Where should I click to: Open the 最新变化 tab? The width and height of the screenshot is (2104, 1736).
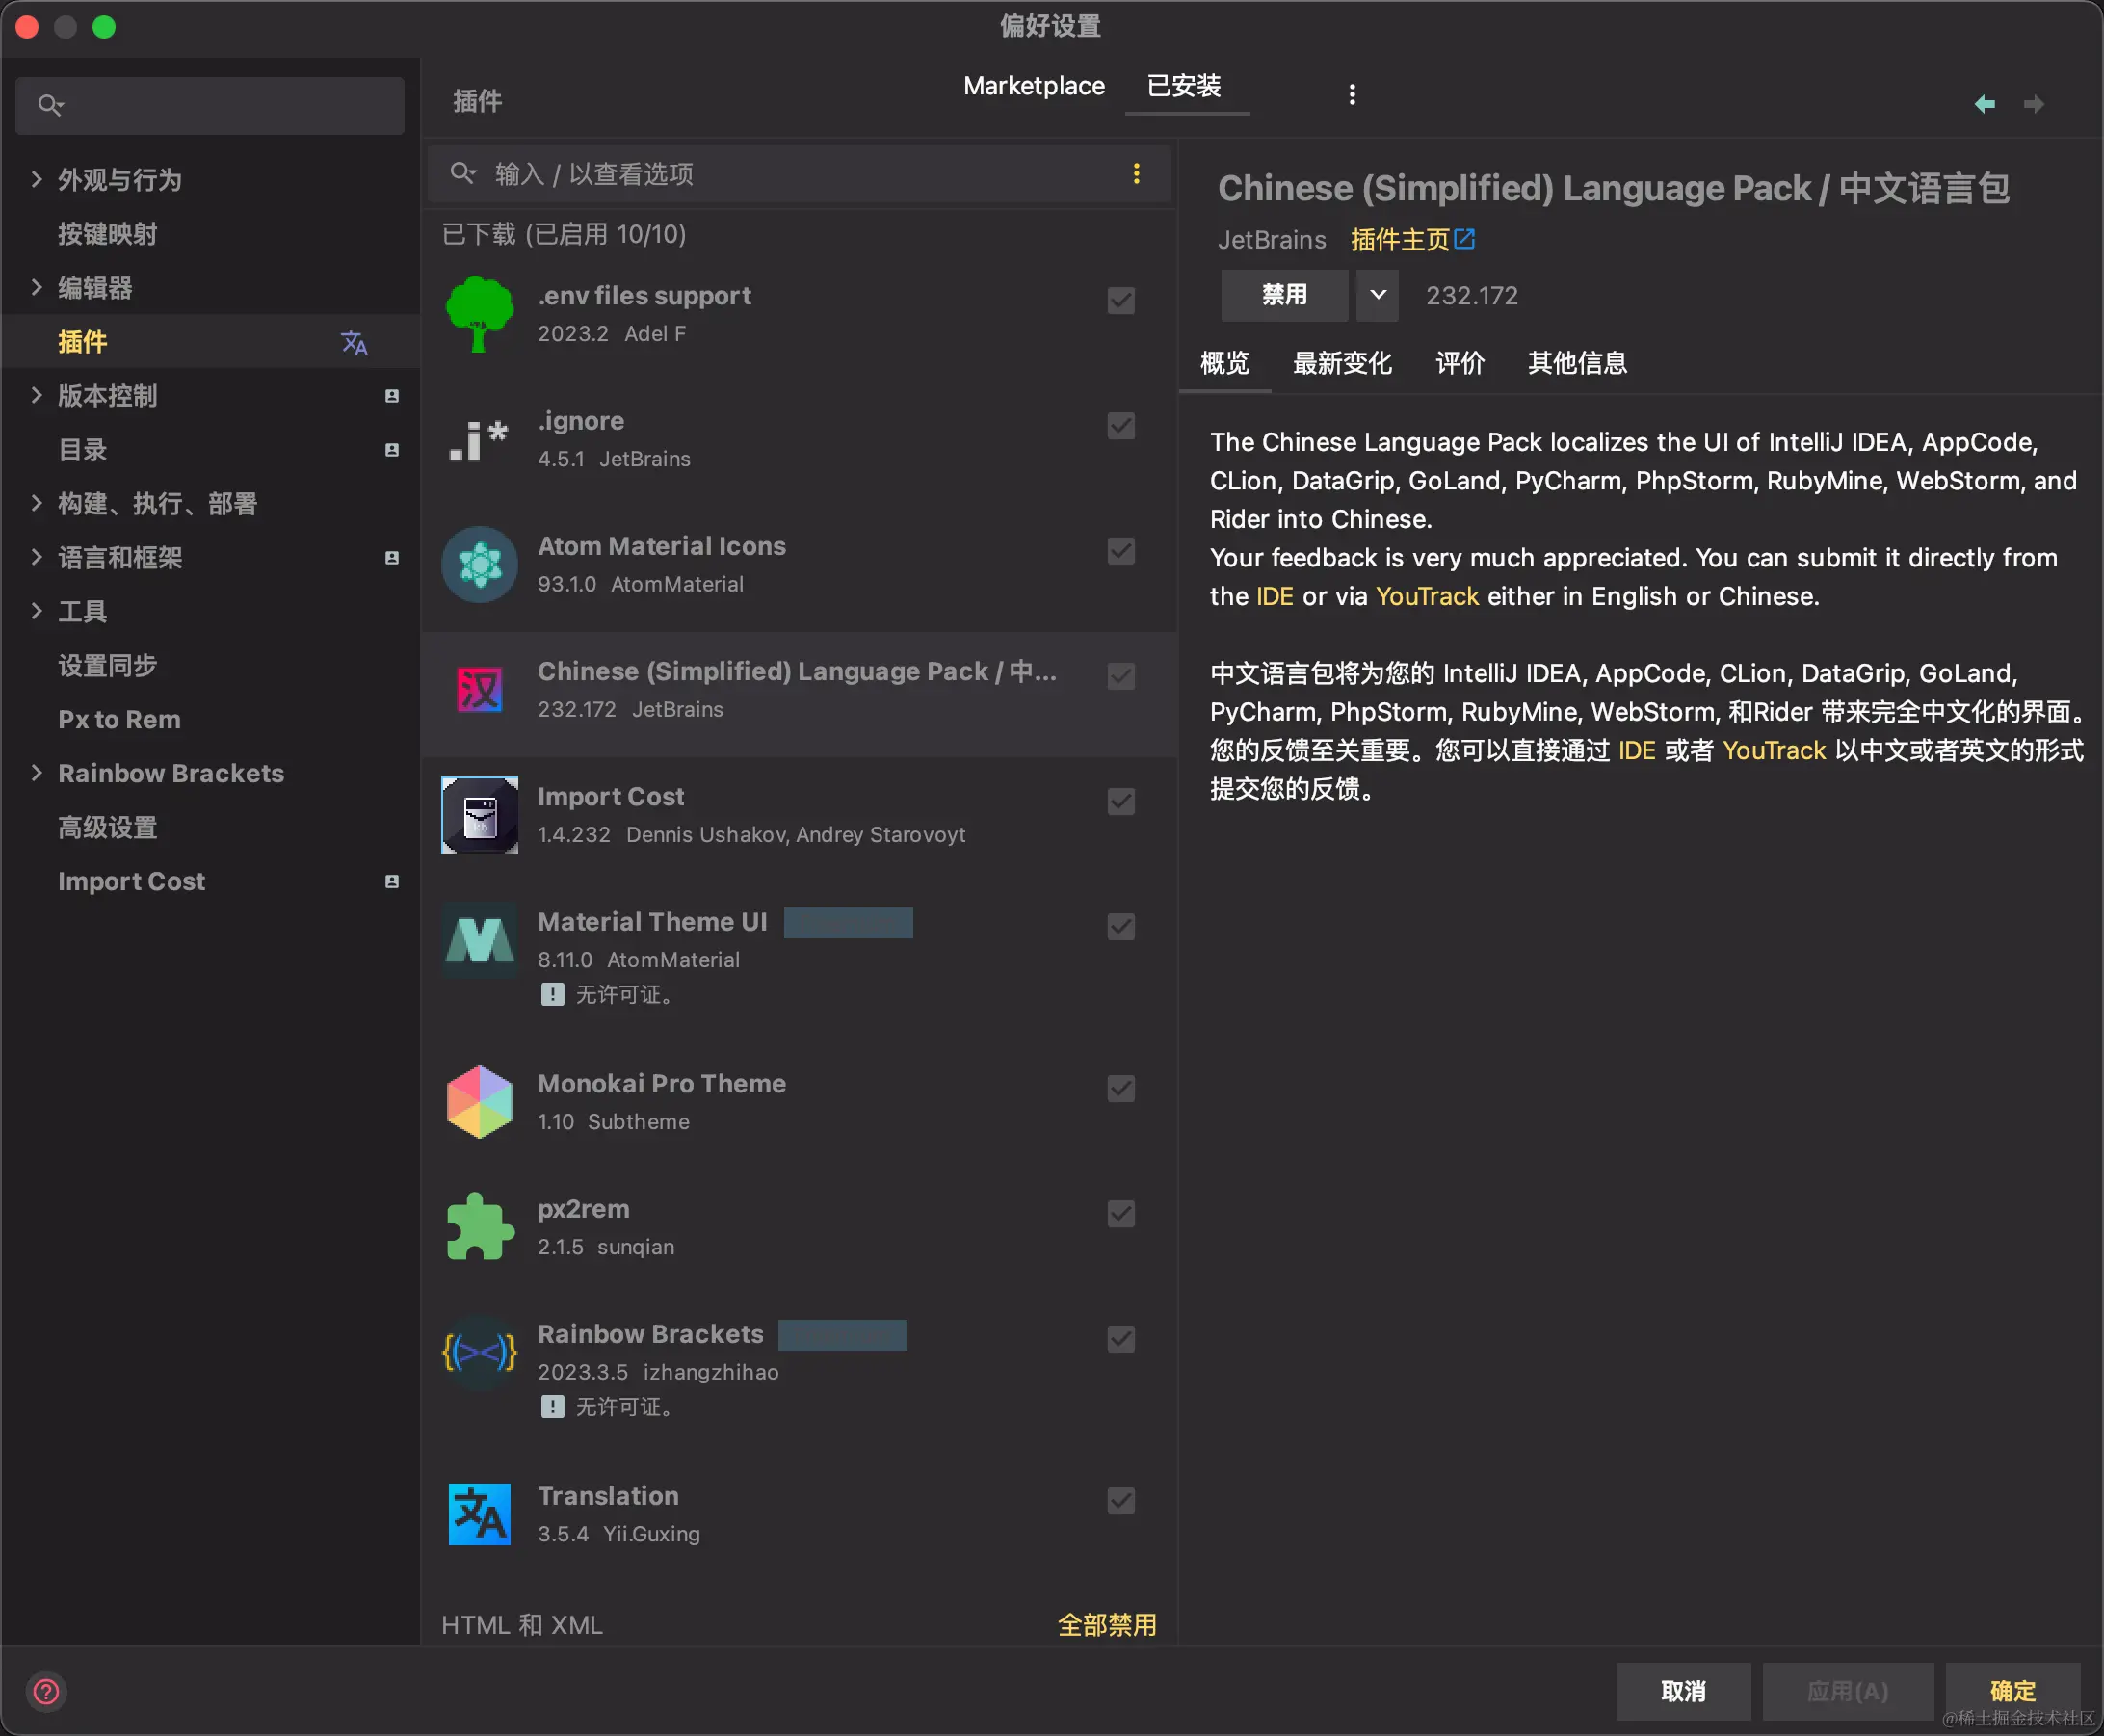[x=1341, y=363]
